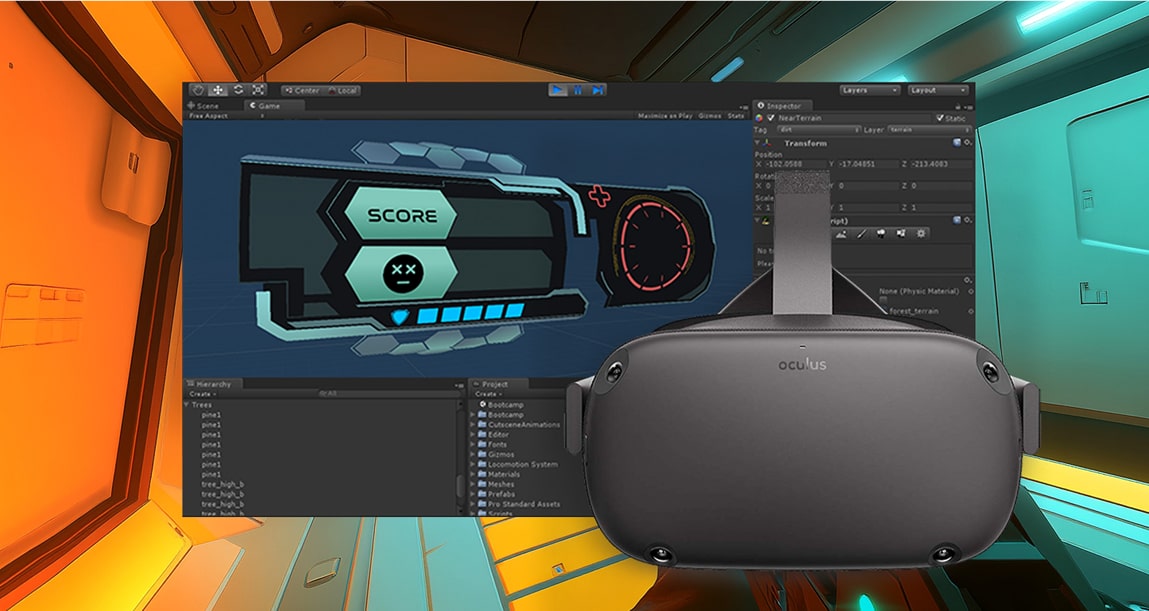Switch to the Scene tab
Viewport: 1149px width, 611px height.
coord(203,106)
